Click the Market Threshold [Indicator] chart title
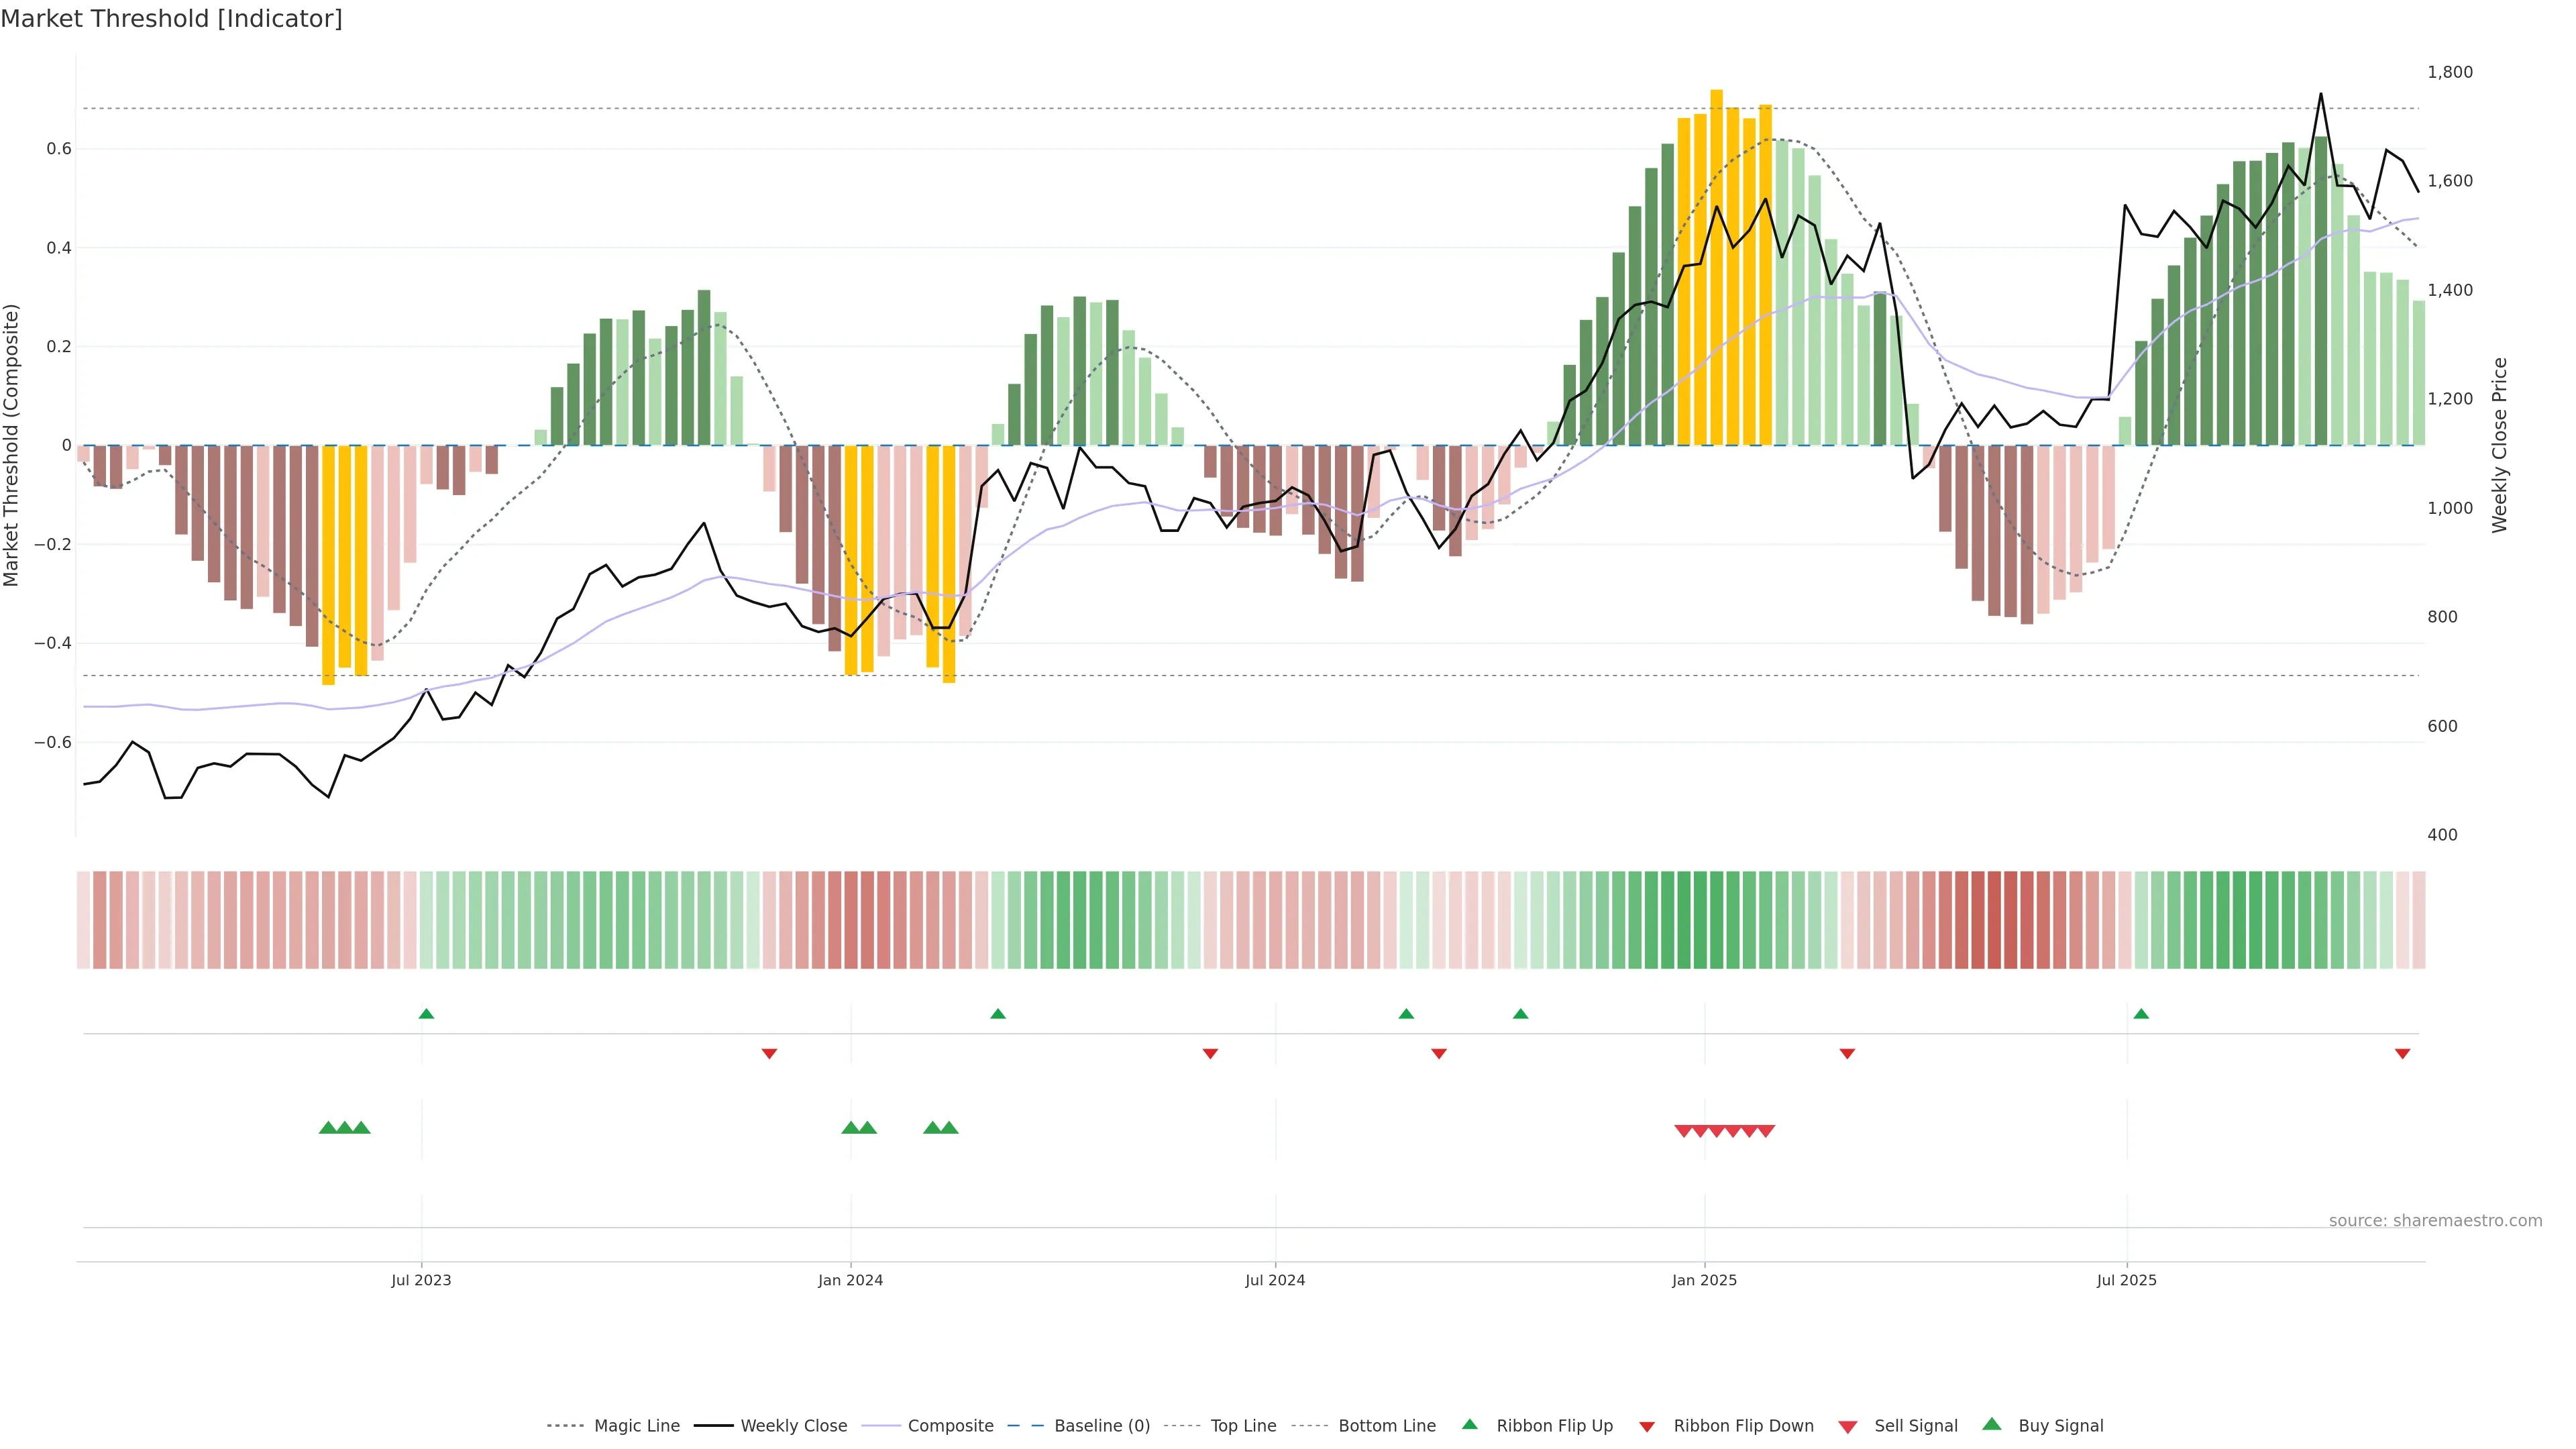2576x1449 pixels. (x=171, y=19)
